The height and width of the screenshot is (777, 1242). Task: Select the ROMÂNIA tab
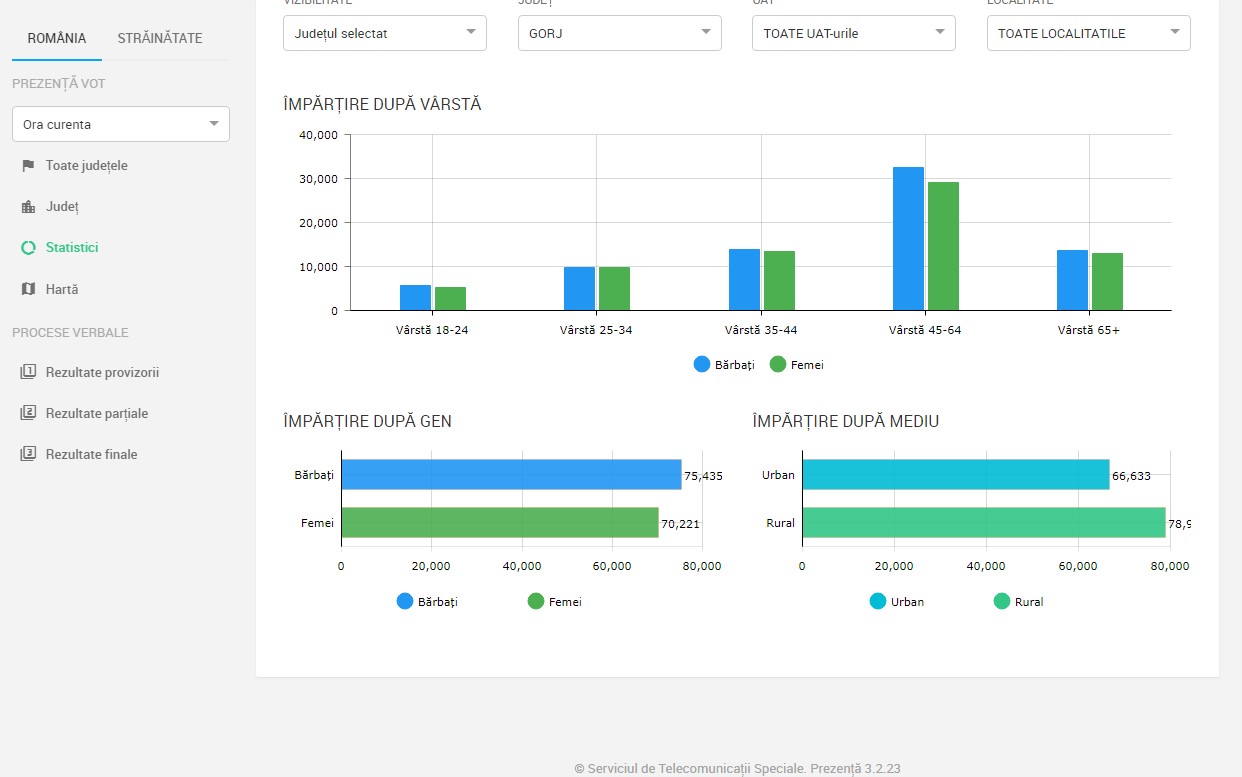pos(57,38)
